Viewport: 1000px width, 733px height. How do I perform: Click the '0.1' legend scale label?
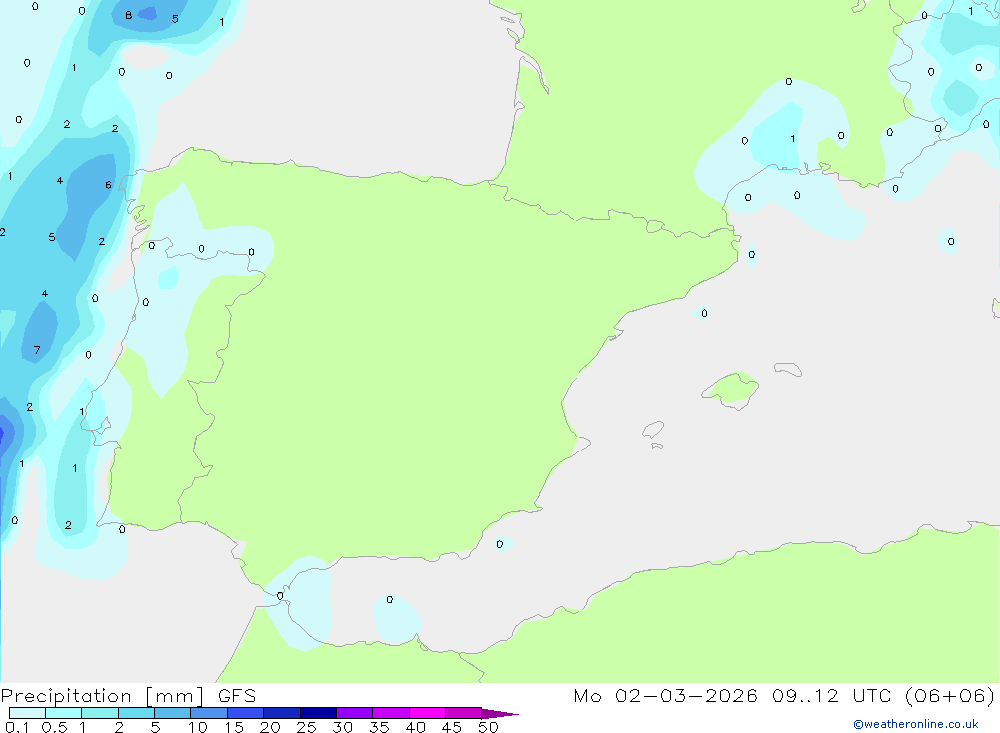[17, 727]
